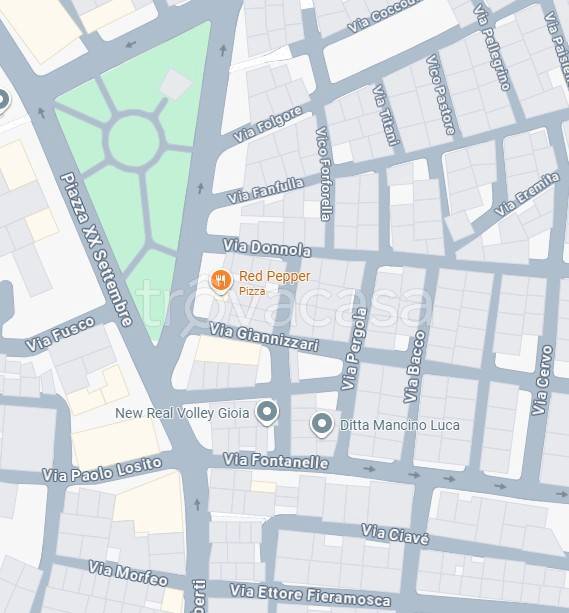Open the Ditta Mancino Luca location pin
Image resolution: width=569 pixels, height=613 pixels.
(322, 425)
